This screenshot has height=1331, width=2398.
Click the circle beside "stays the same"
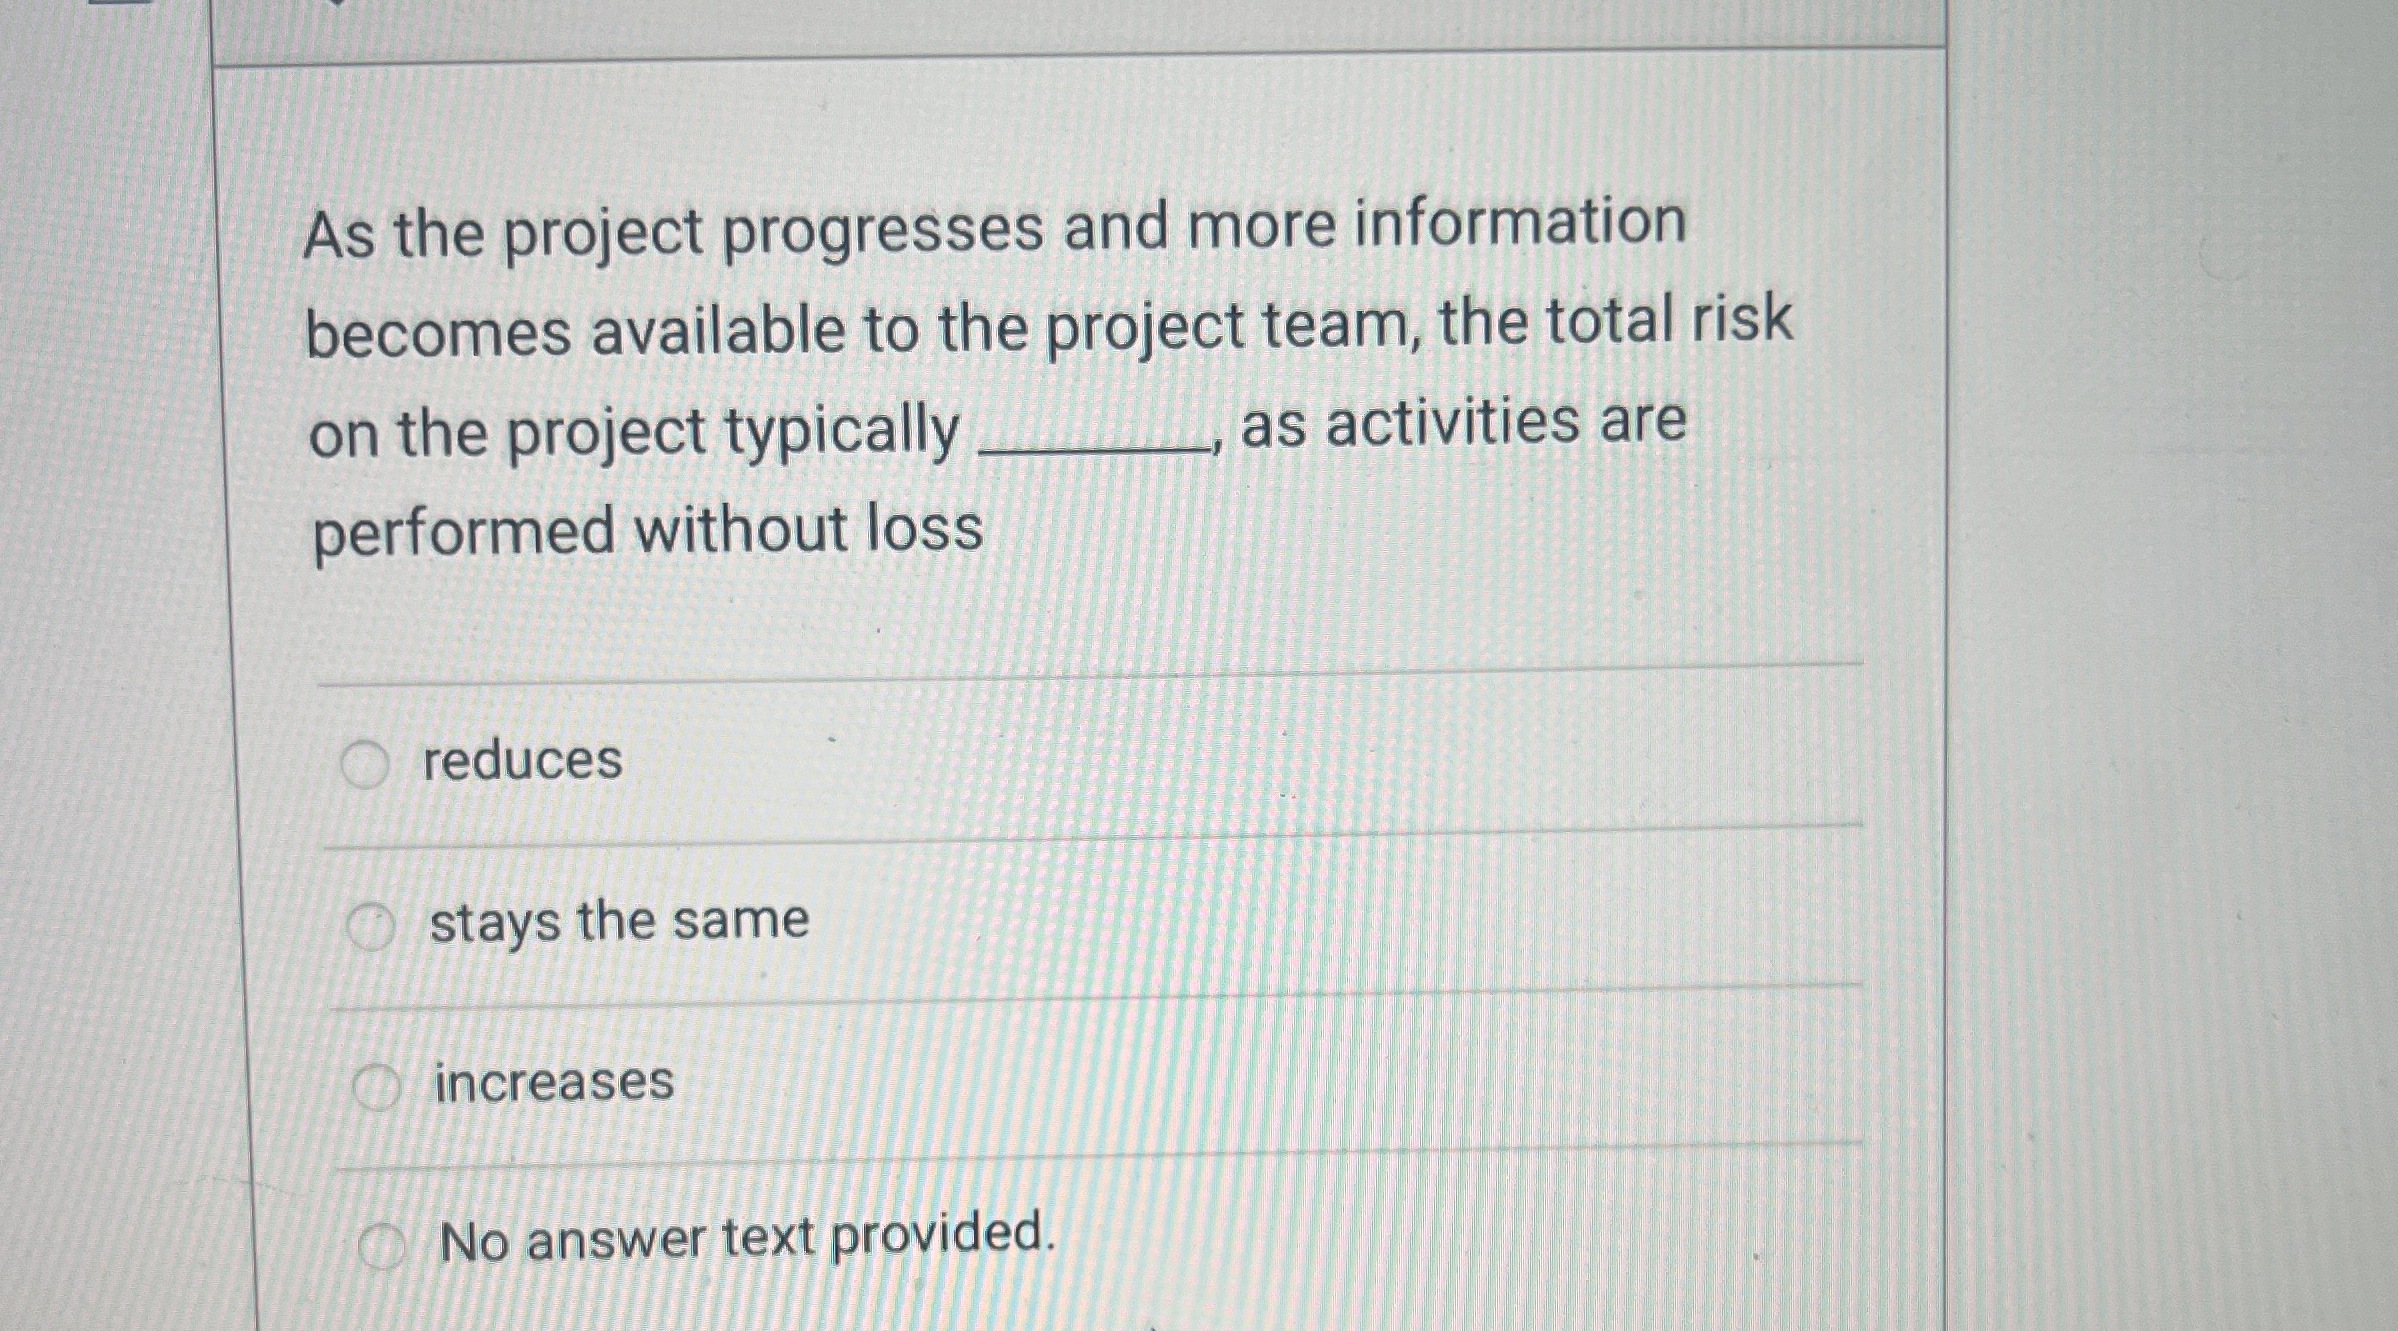tap(375, 921)
